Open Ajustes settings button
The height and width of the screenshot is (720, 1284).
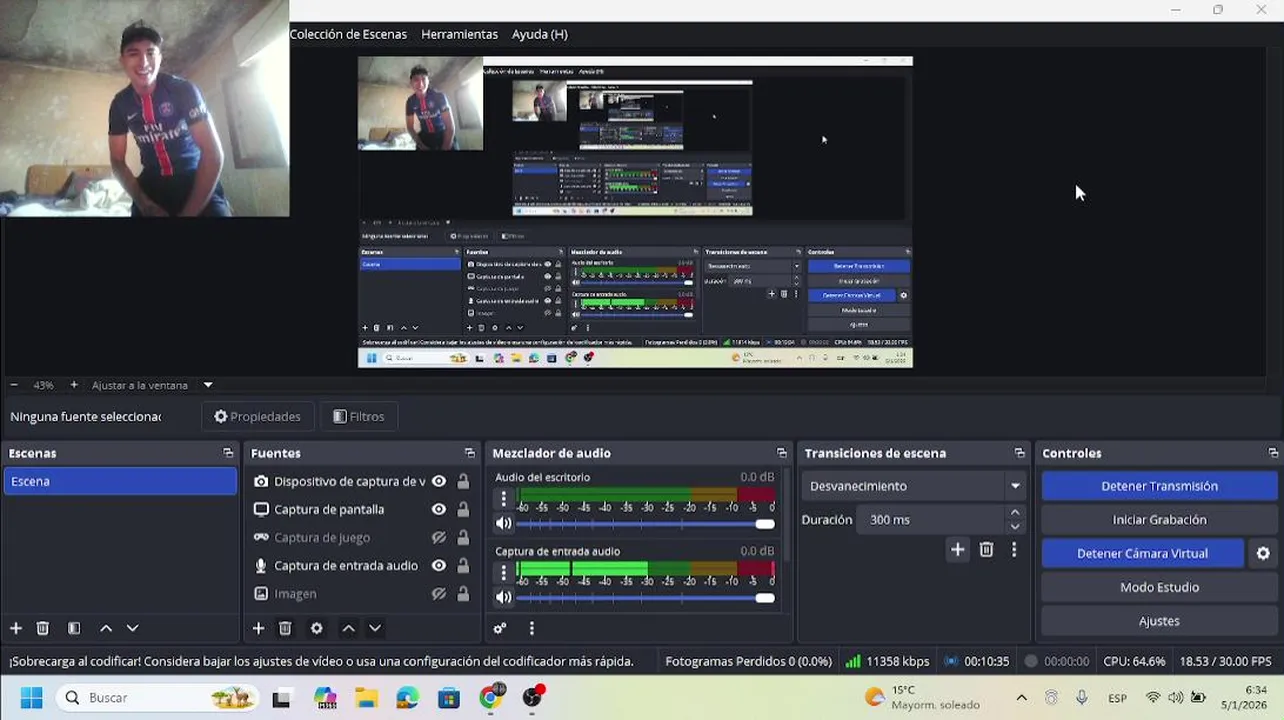click(x=1159, y=621)
